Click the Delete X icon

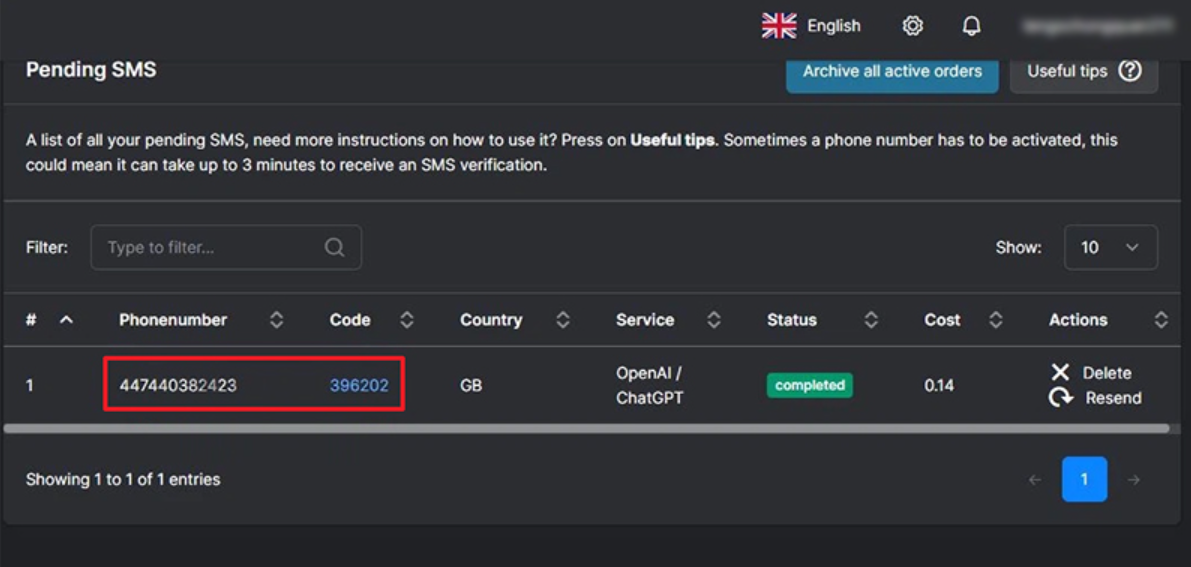[x=1060, y=372]
